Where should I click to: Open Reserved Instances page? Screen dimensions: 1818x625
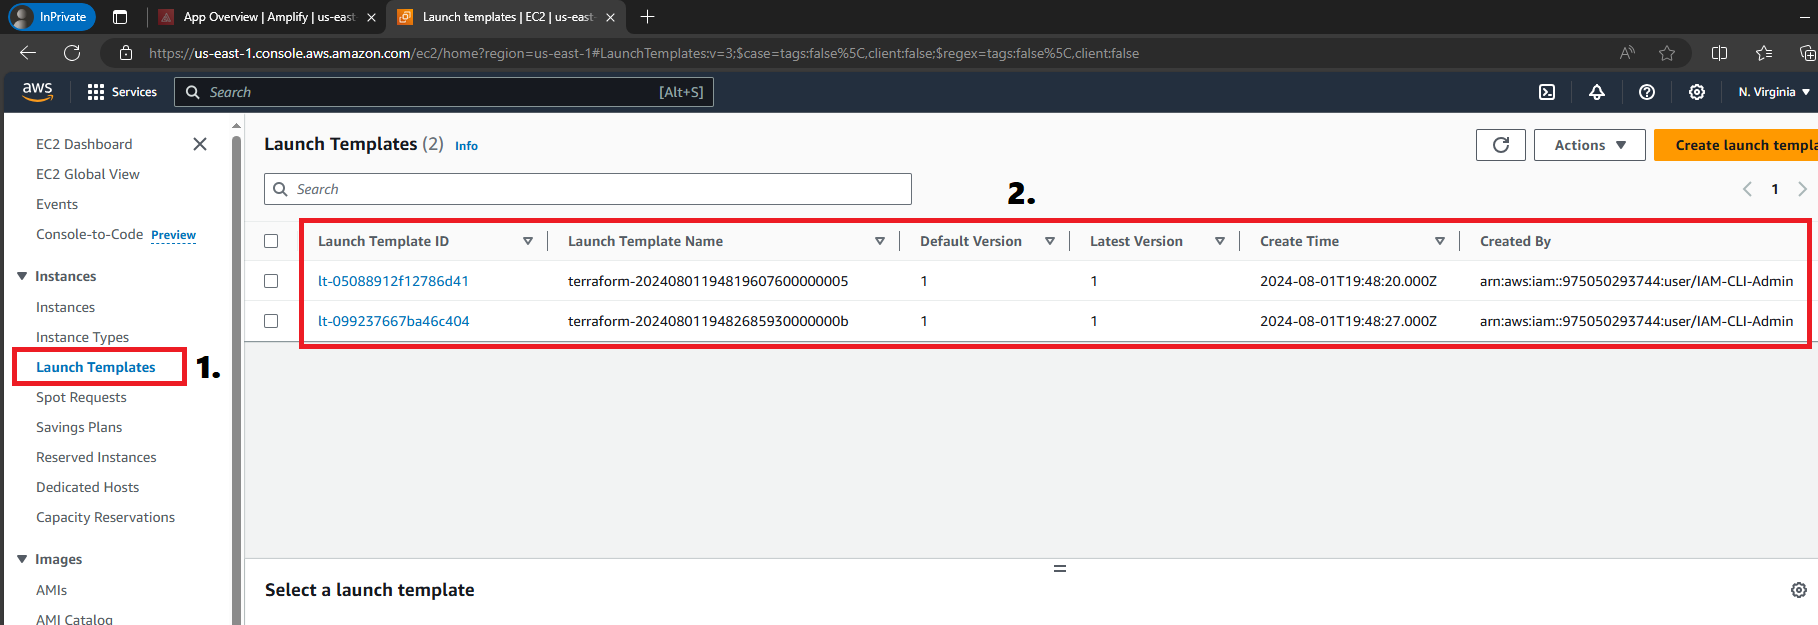click(96, 457)
